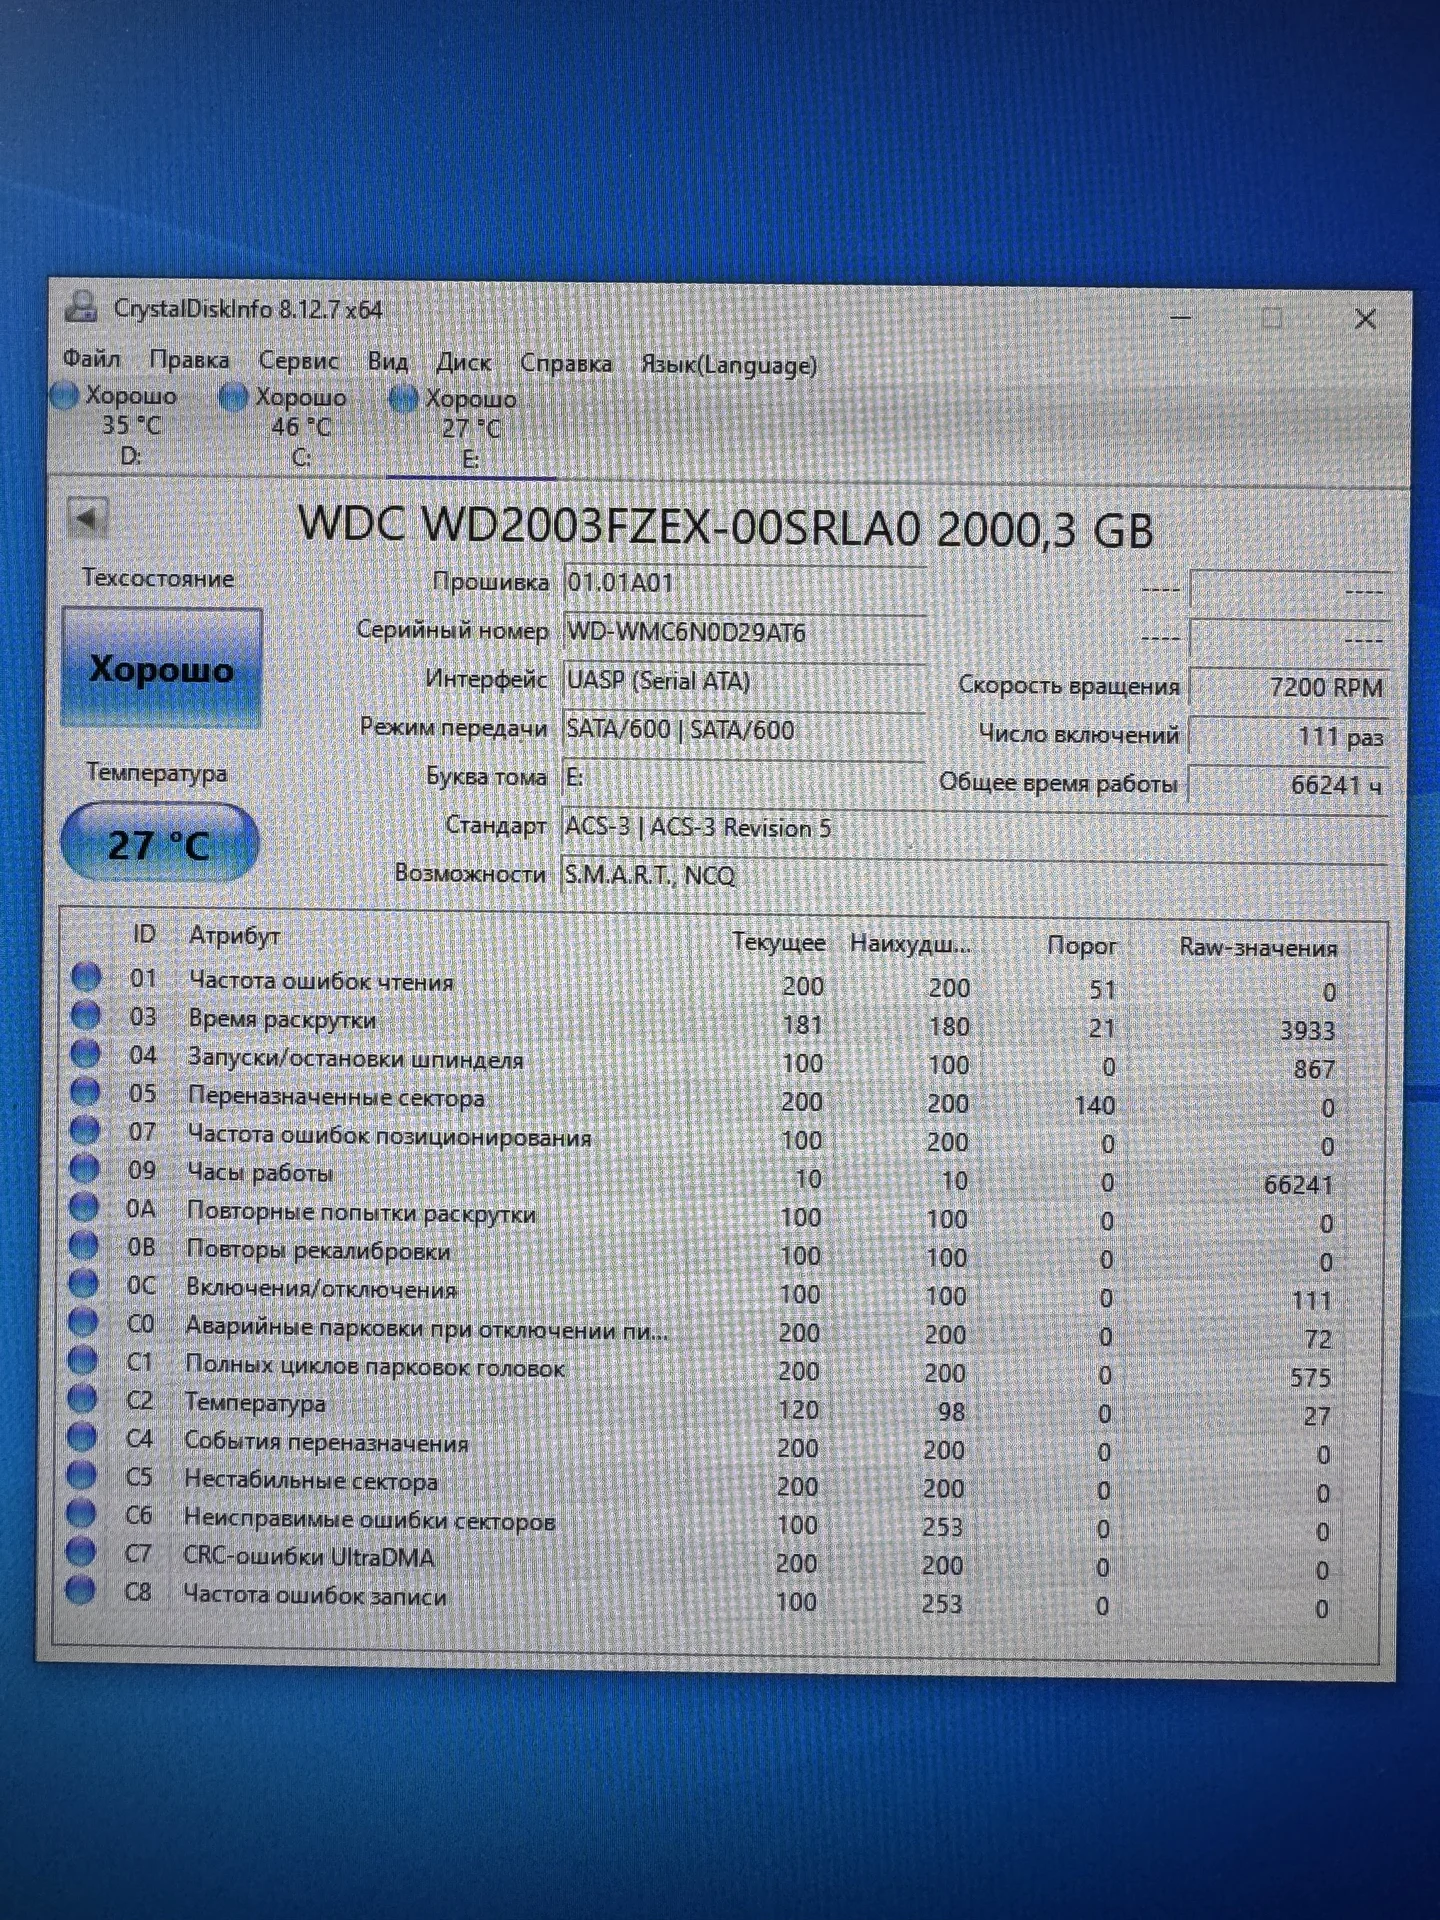The image size is (1440, 1920).
Task: Click status icon for attribute C4
Action: (x=81, y=1437)
